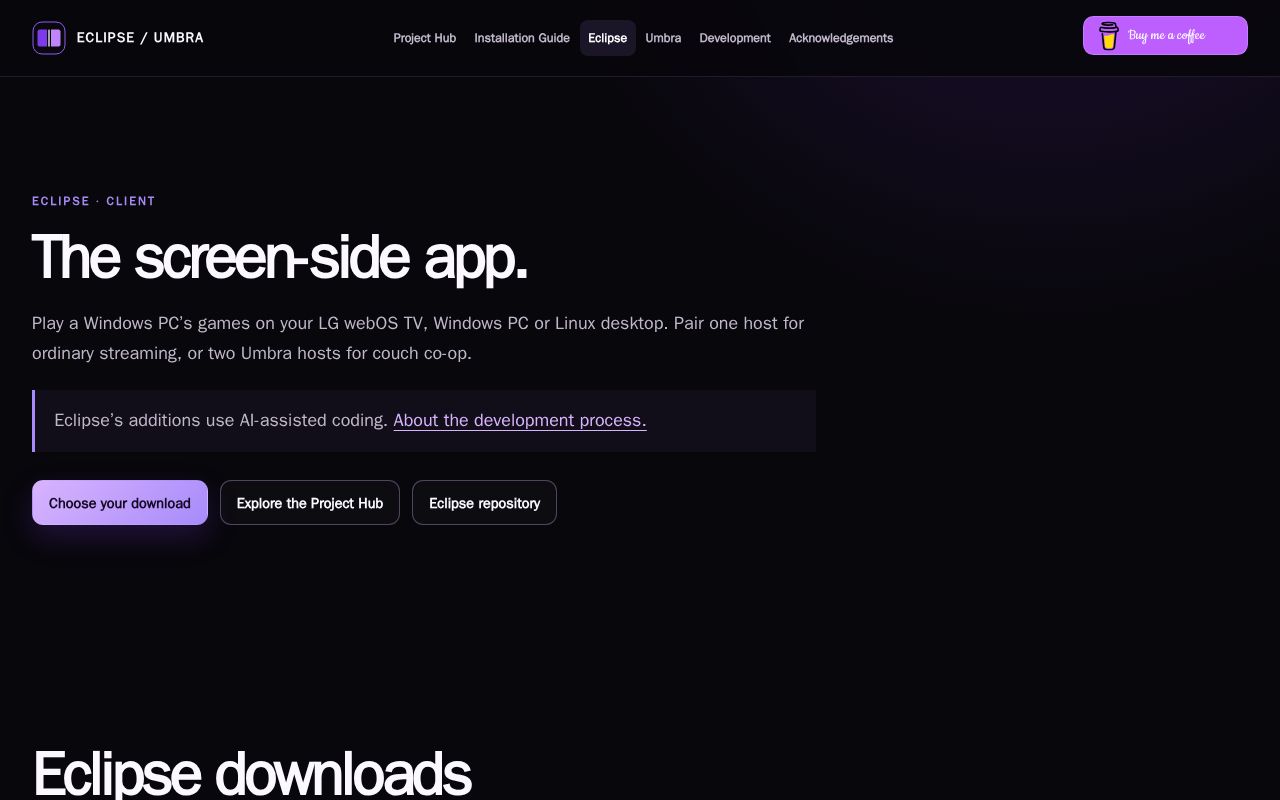
Task: Click the Eclipse / Umbra logo icon
Action: click(49, 38)
